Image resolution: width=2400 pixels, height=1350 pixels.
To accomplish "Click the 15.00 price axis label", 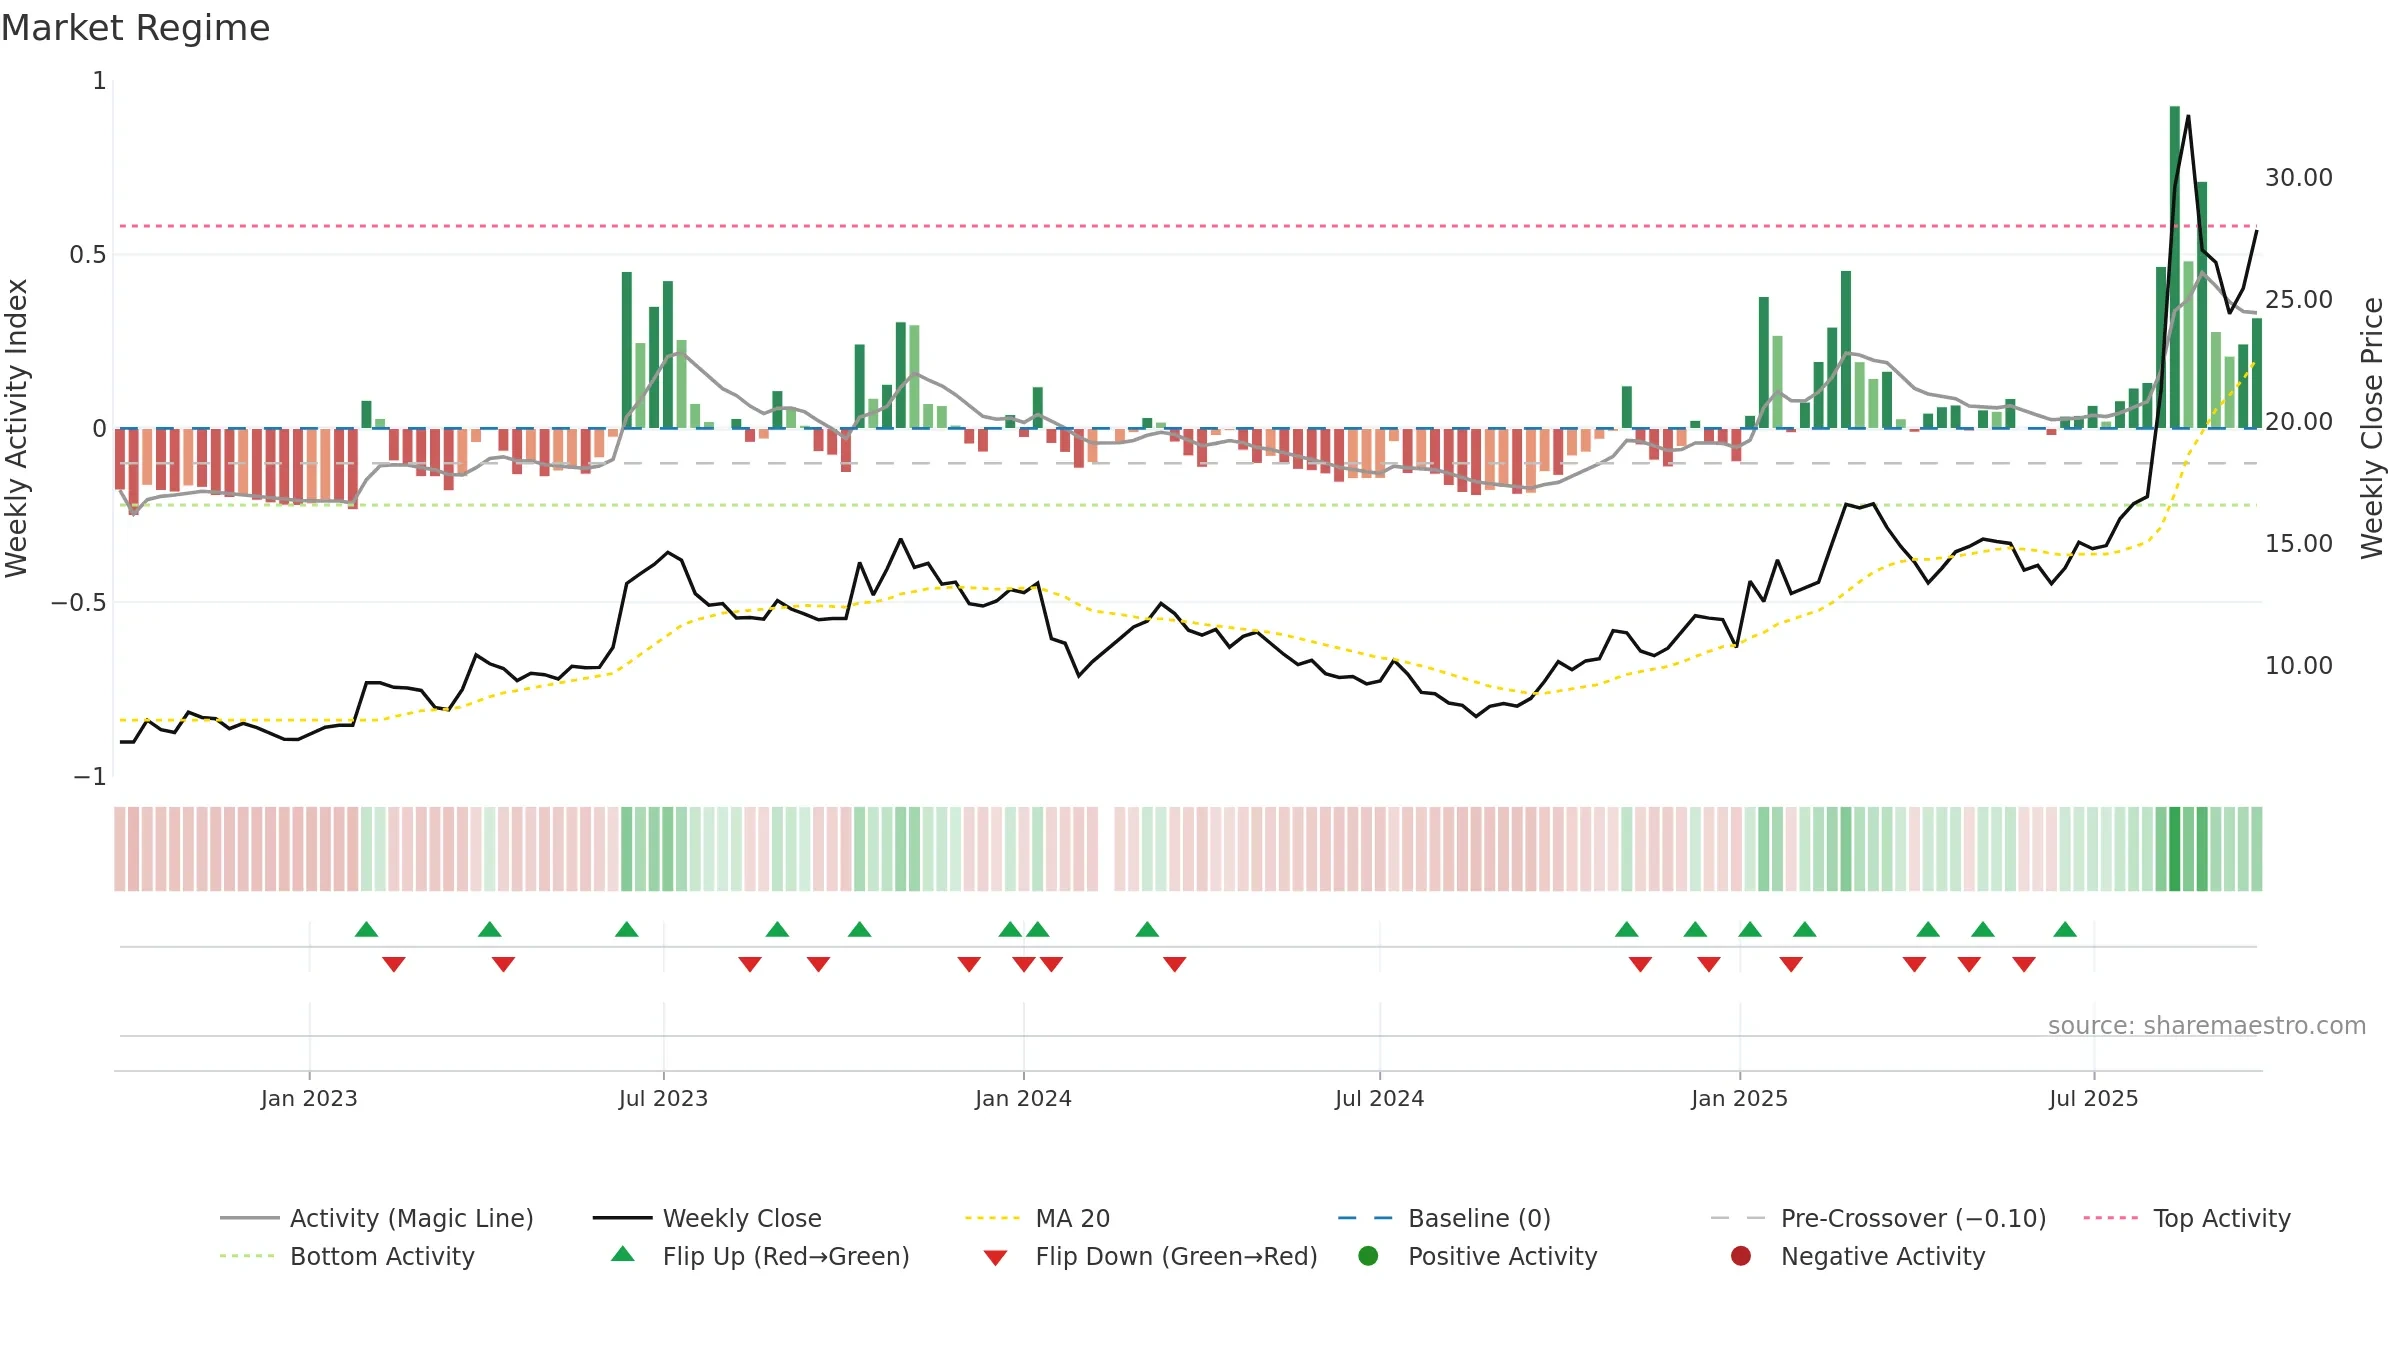I will click(x=2298, y=543).
